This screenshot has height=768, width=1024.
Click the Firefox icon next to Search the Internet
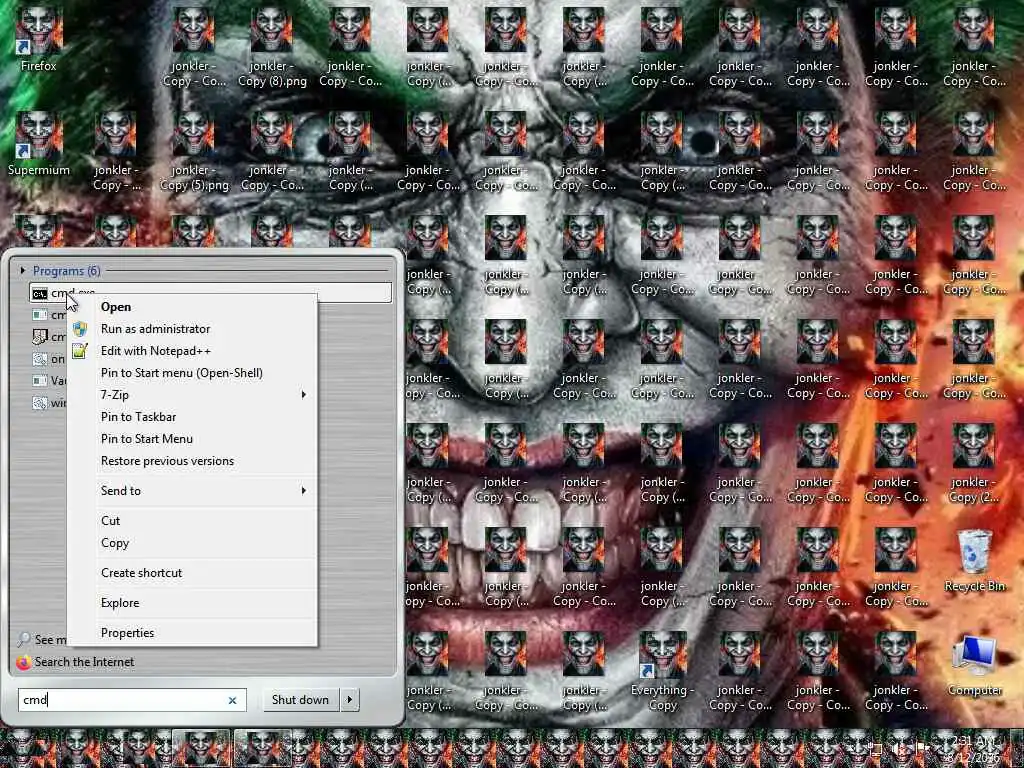pos(24,662)
